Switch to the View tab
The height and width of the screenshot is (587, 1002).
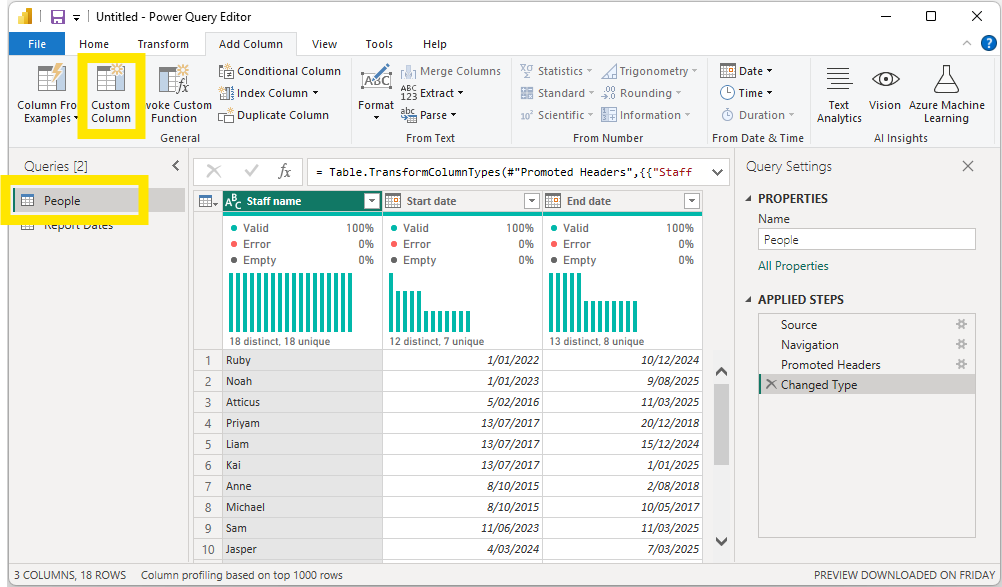pyautogui.click(x=324, y=44)
